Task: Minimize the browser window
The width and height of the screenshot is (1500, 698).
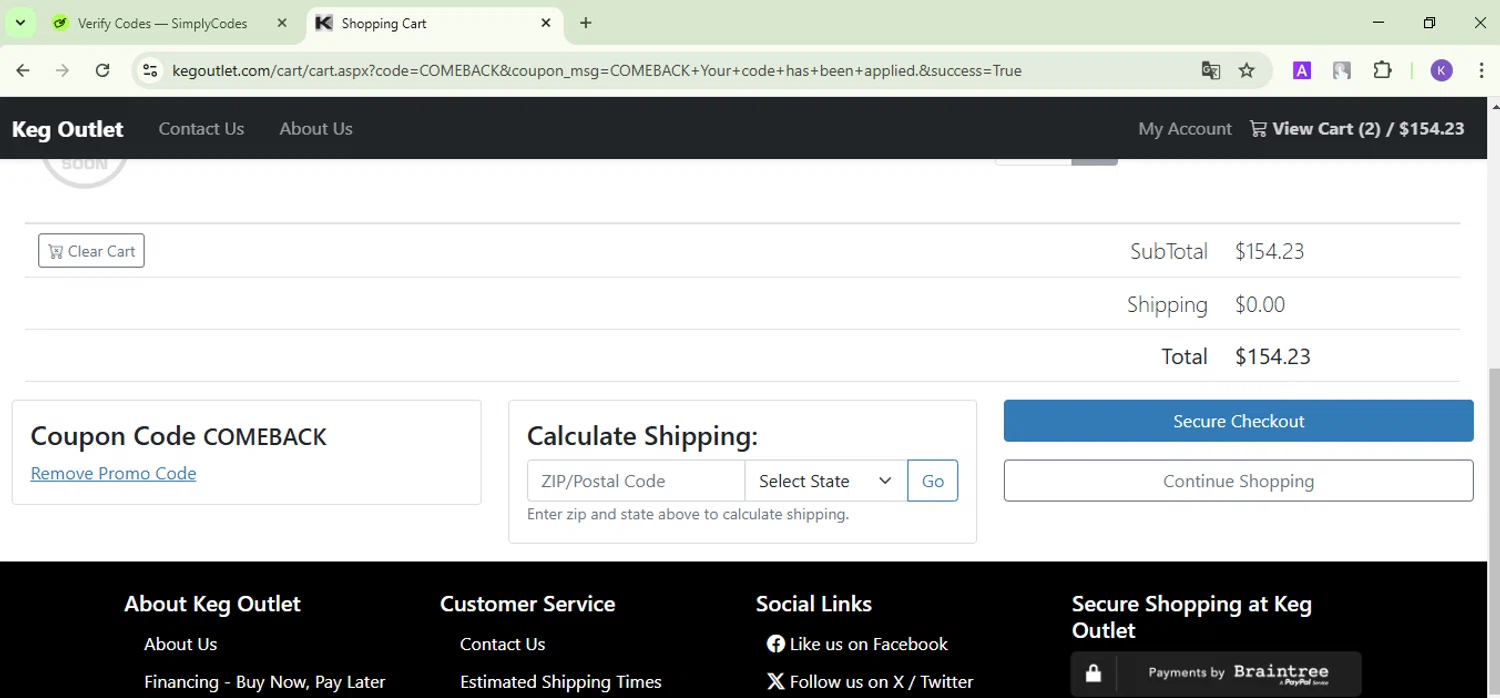Action: click(x=1379, y=23)
